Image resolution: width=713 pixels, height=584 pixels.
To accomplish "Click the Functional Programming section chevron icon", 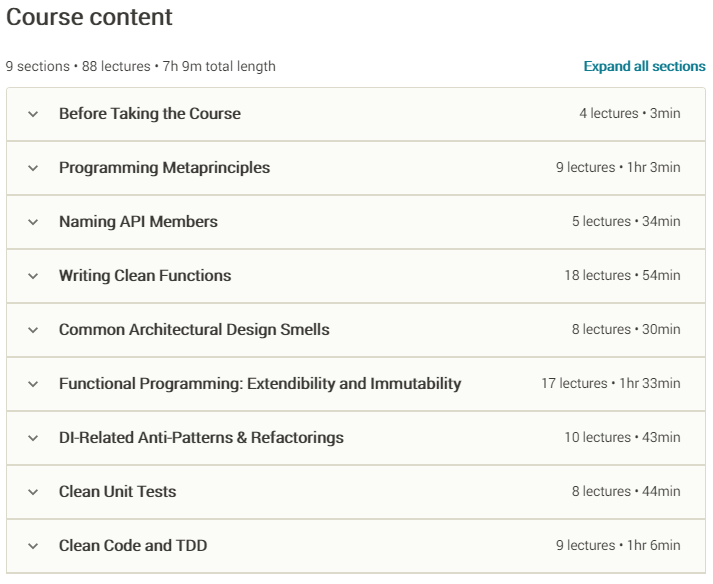I will (x=33, y=384).
